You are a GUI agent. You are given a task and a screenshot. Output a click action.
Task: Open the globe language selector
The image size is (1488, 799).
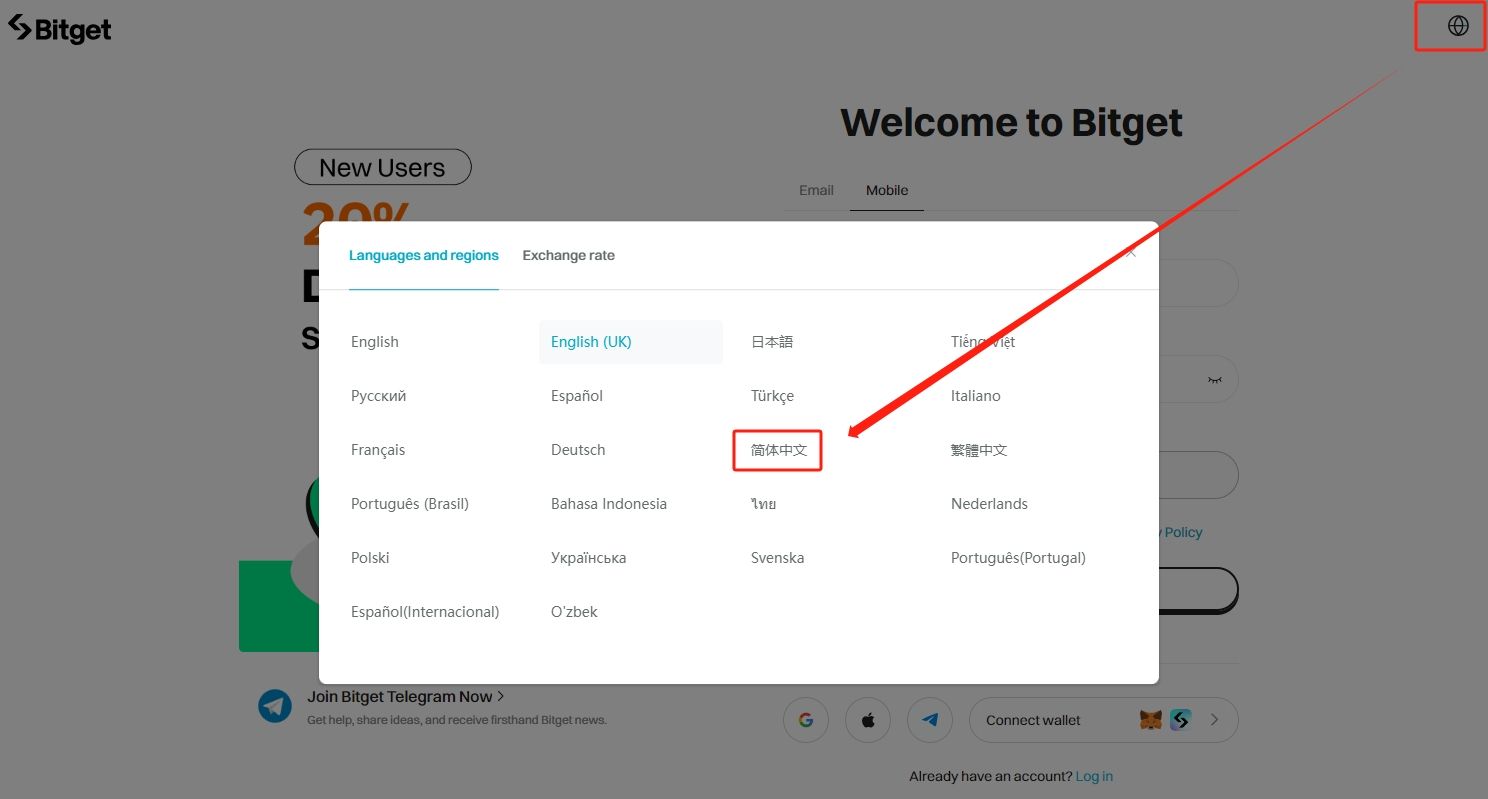[x=1451, y=26]
